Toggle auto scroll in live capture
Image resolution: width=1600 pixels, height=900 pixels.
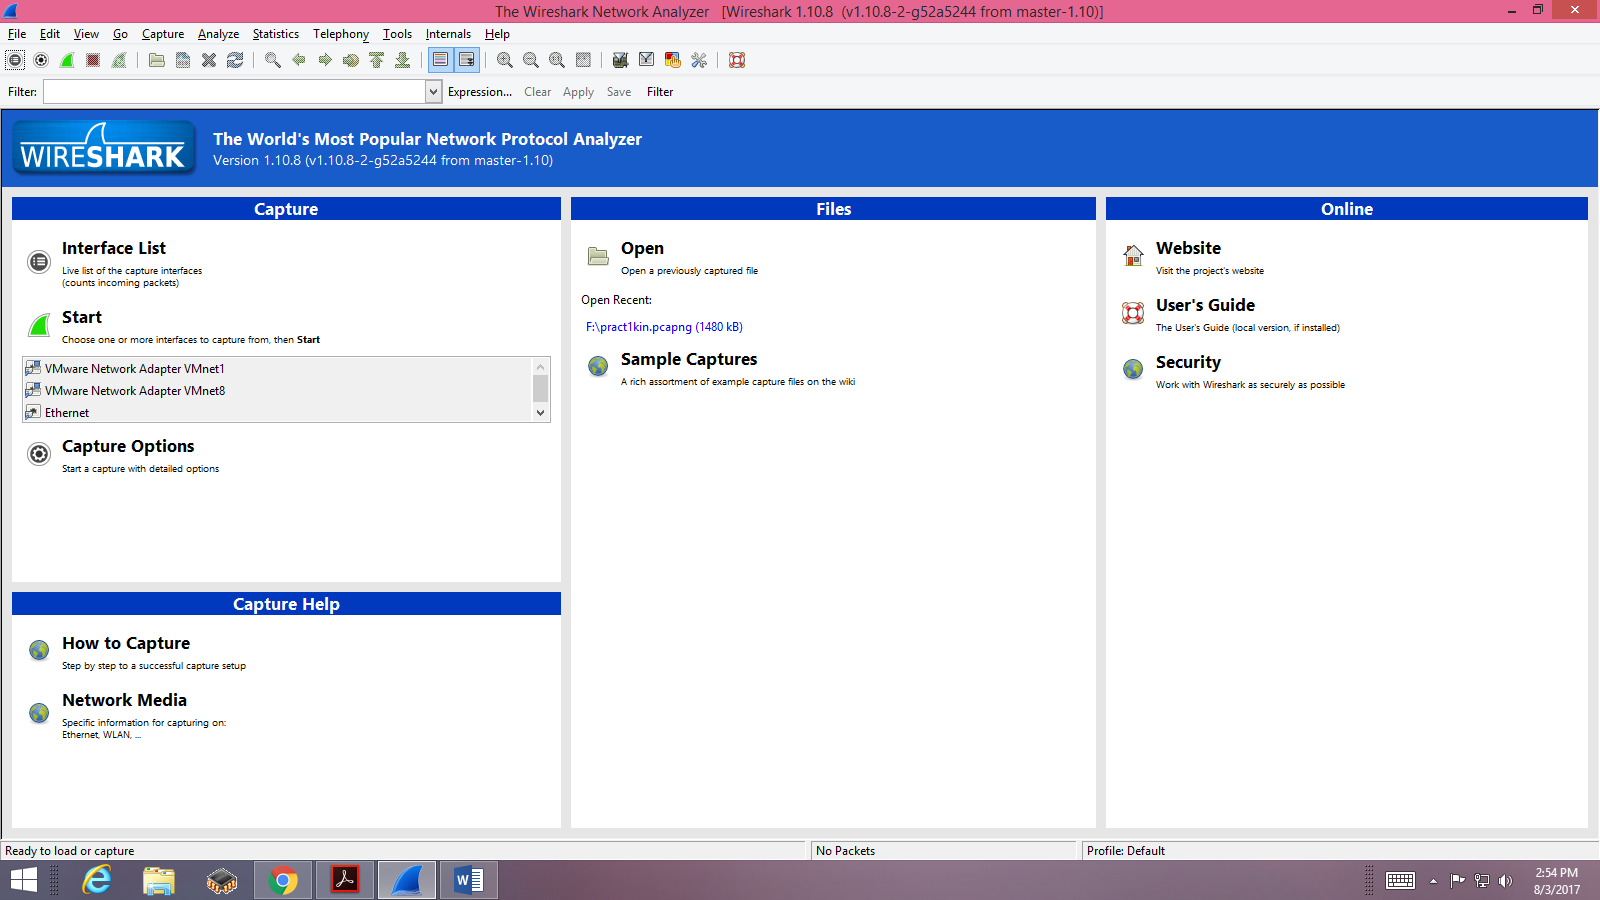click(x=467, y=60)
